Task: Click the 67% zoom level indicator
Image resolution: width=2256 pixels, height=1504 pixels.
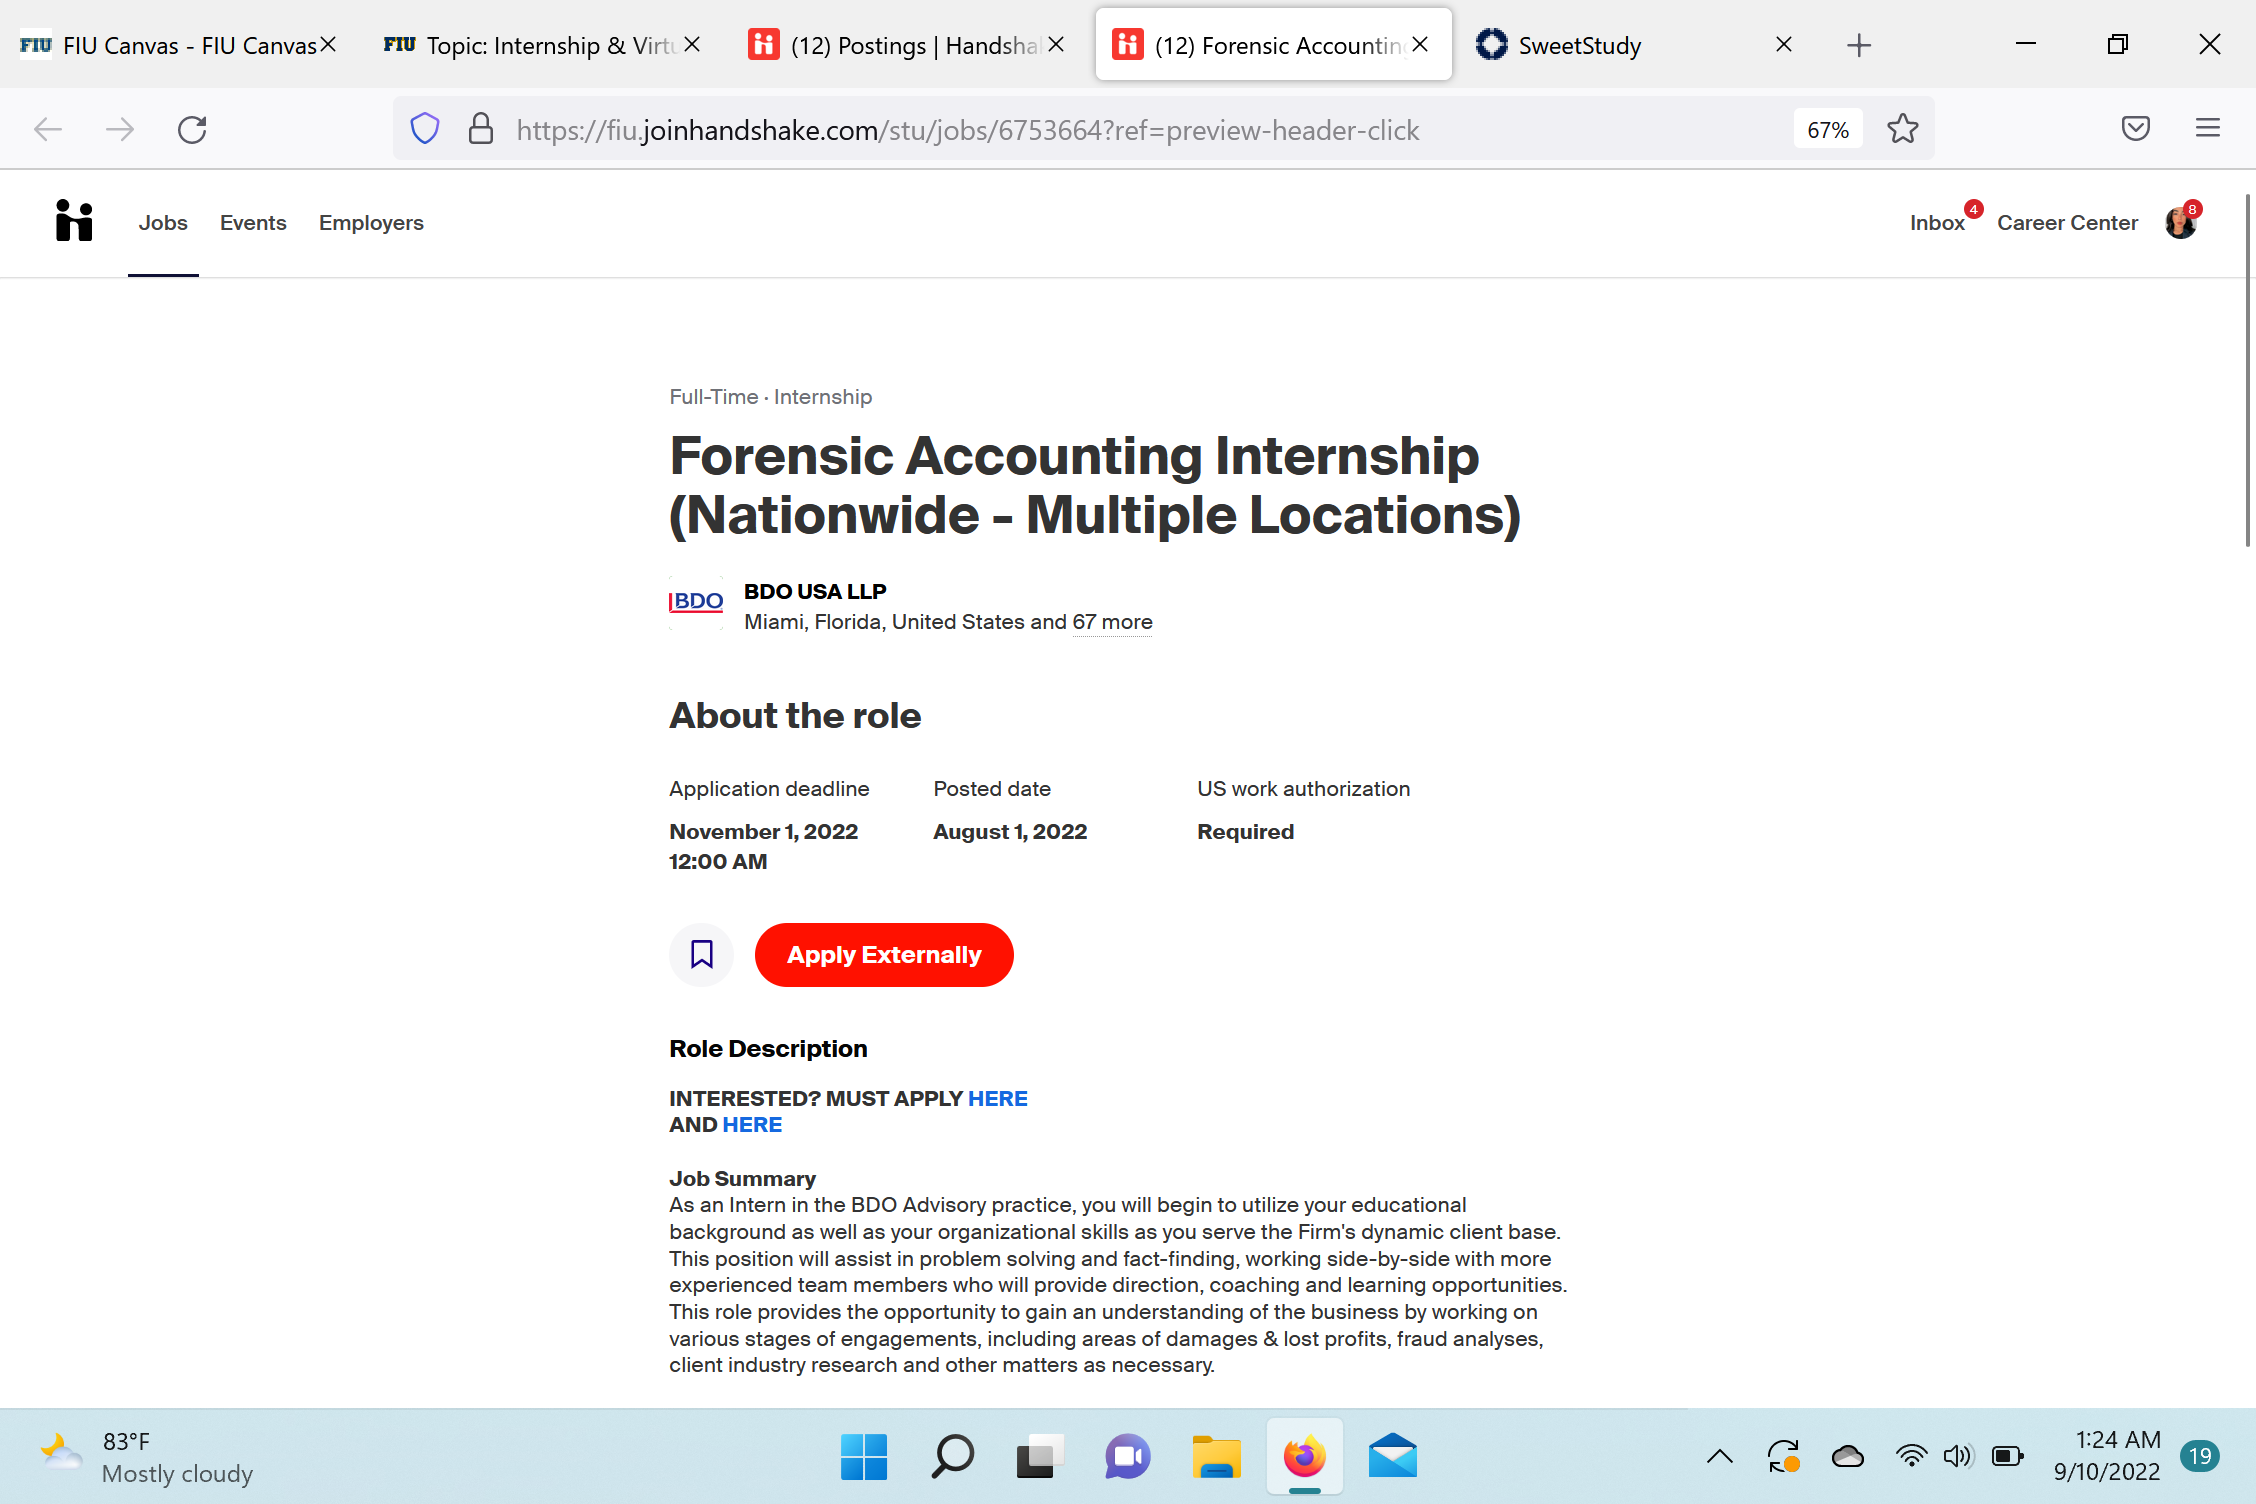Action: pyautogui.click(x=1827, y=129)
